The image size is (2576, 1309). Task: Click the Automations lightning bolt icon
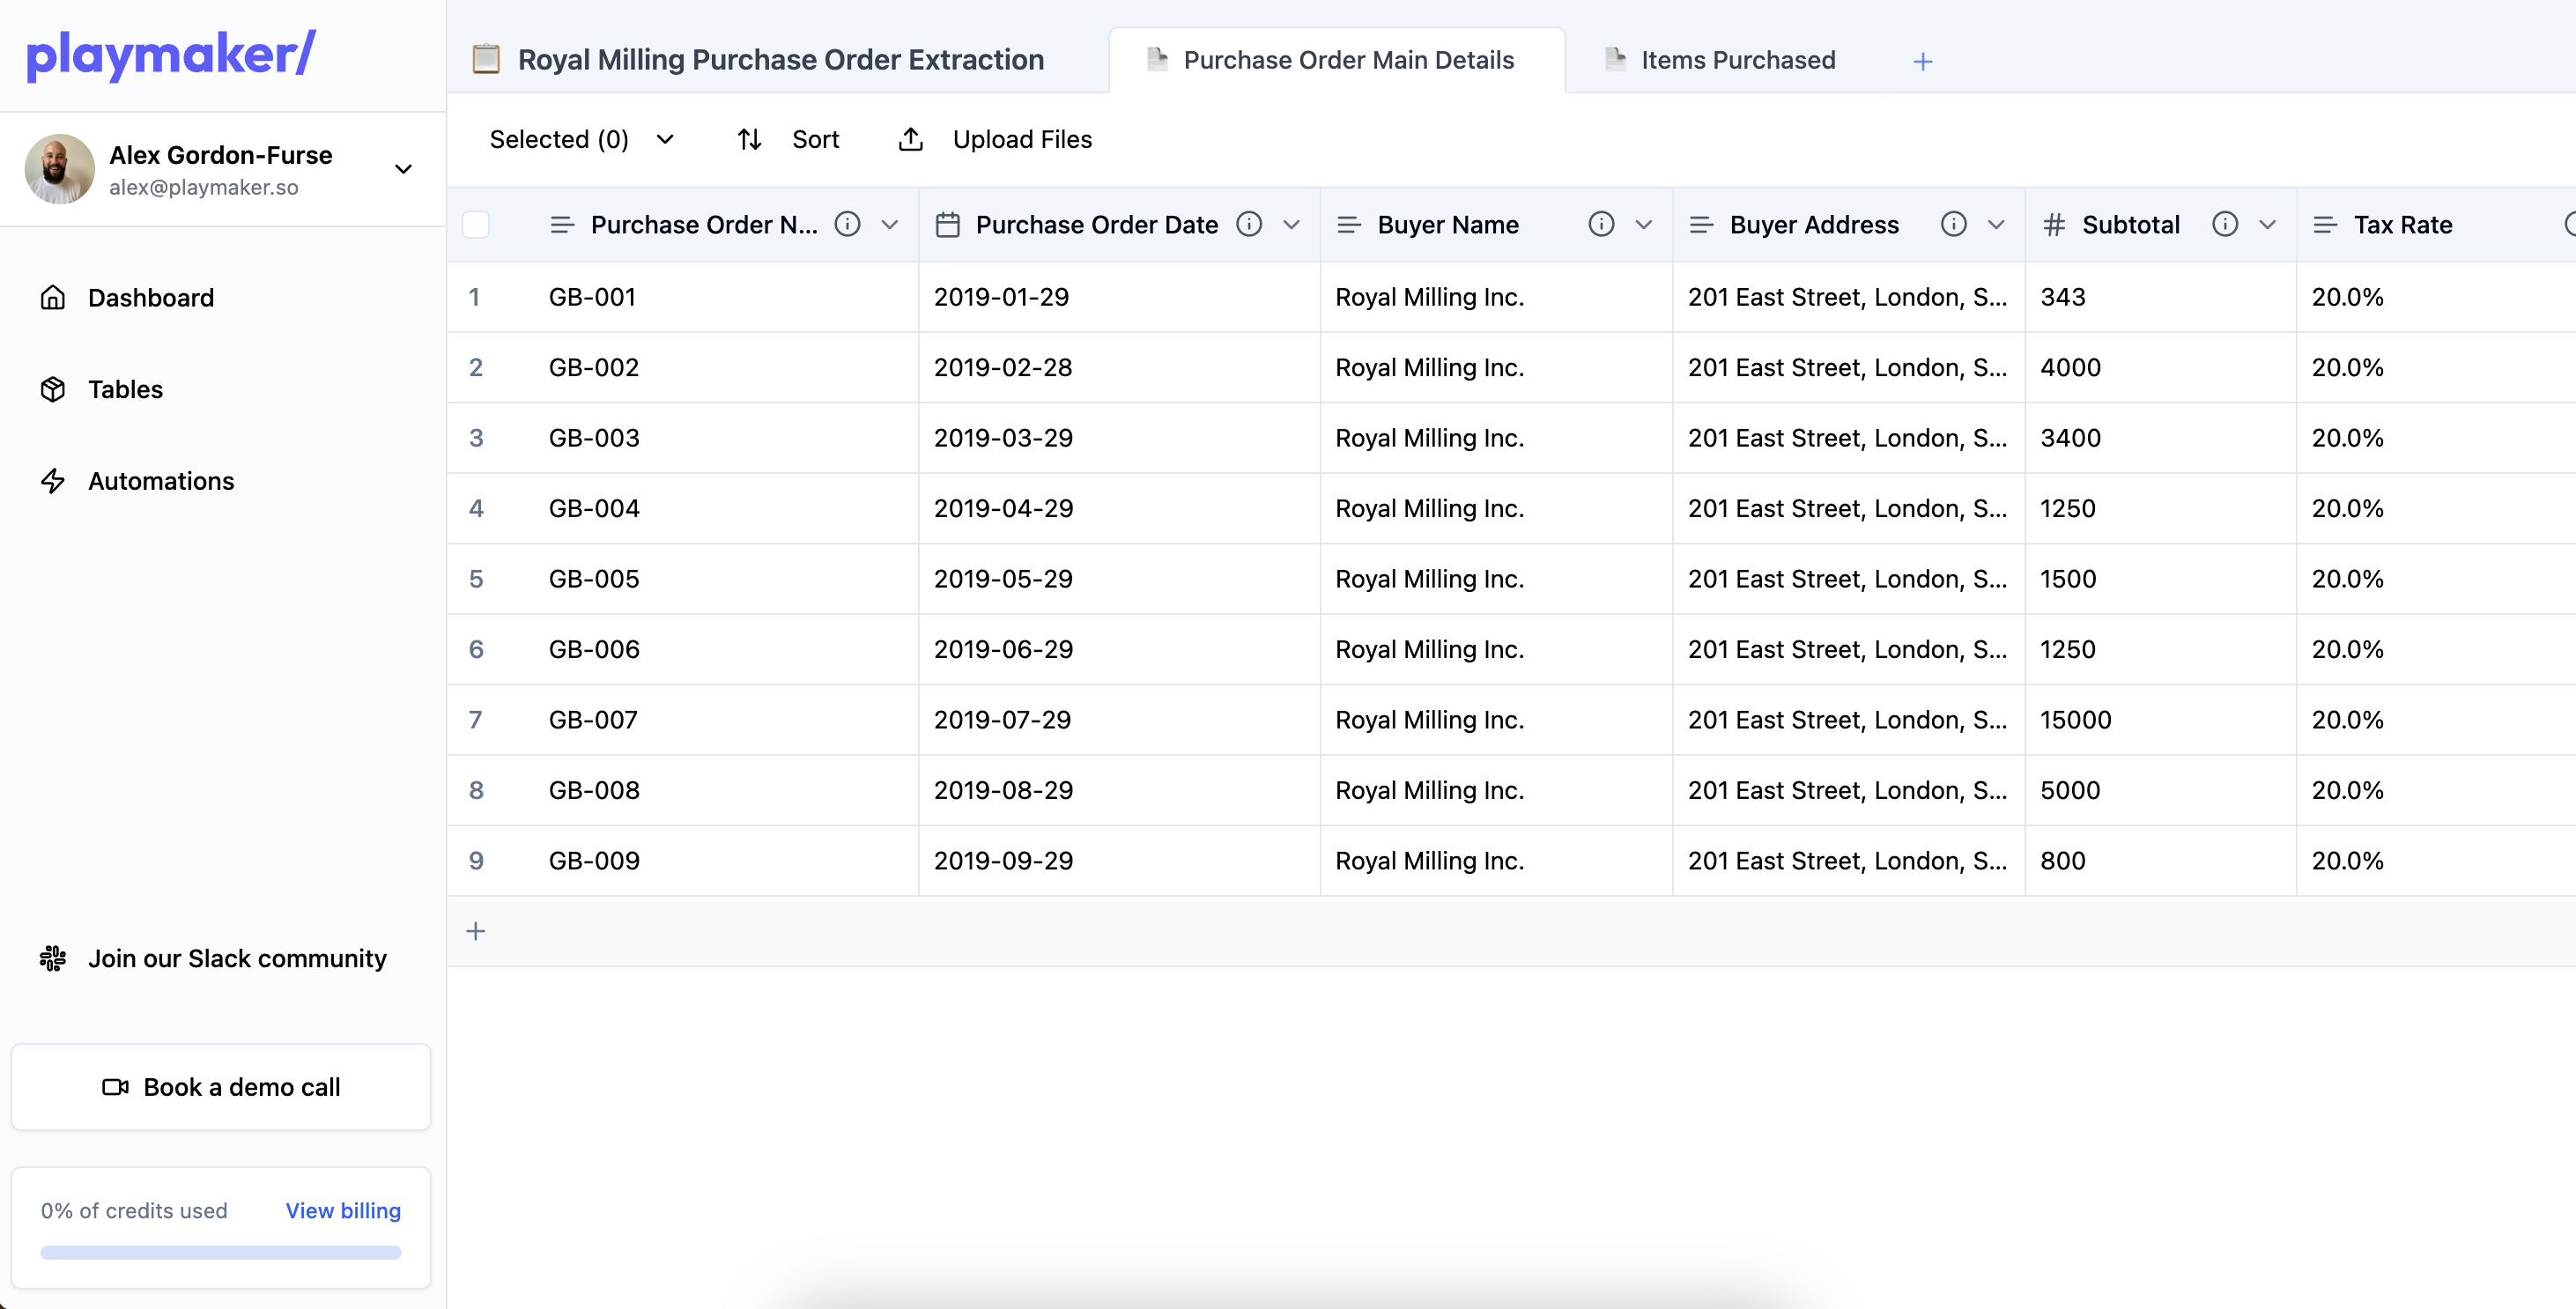coord(53,481)
